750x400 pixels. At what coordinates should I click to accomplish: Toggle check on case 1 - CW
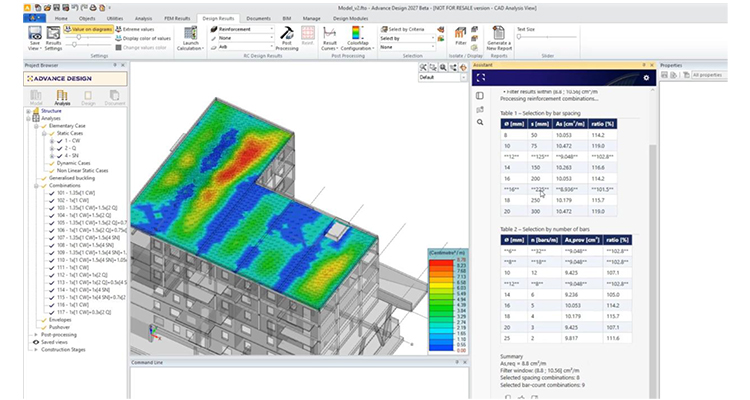tap(60, 141)
